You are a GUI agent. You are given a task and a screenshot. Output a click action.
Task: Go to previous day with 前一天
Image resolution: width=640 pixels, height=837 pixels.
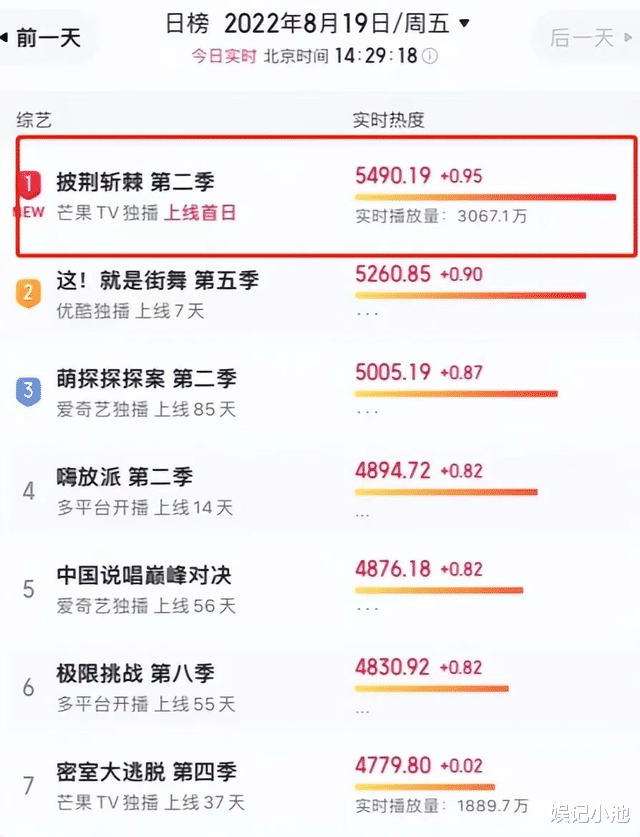click(48, 38)
